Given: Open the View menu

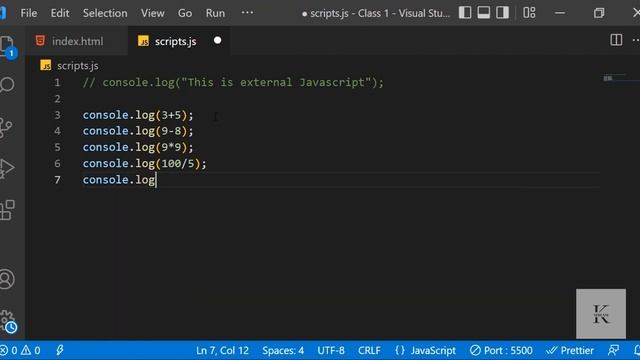Looking at the screenshot, I should pyautogui.click(x=153, y=13).
